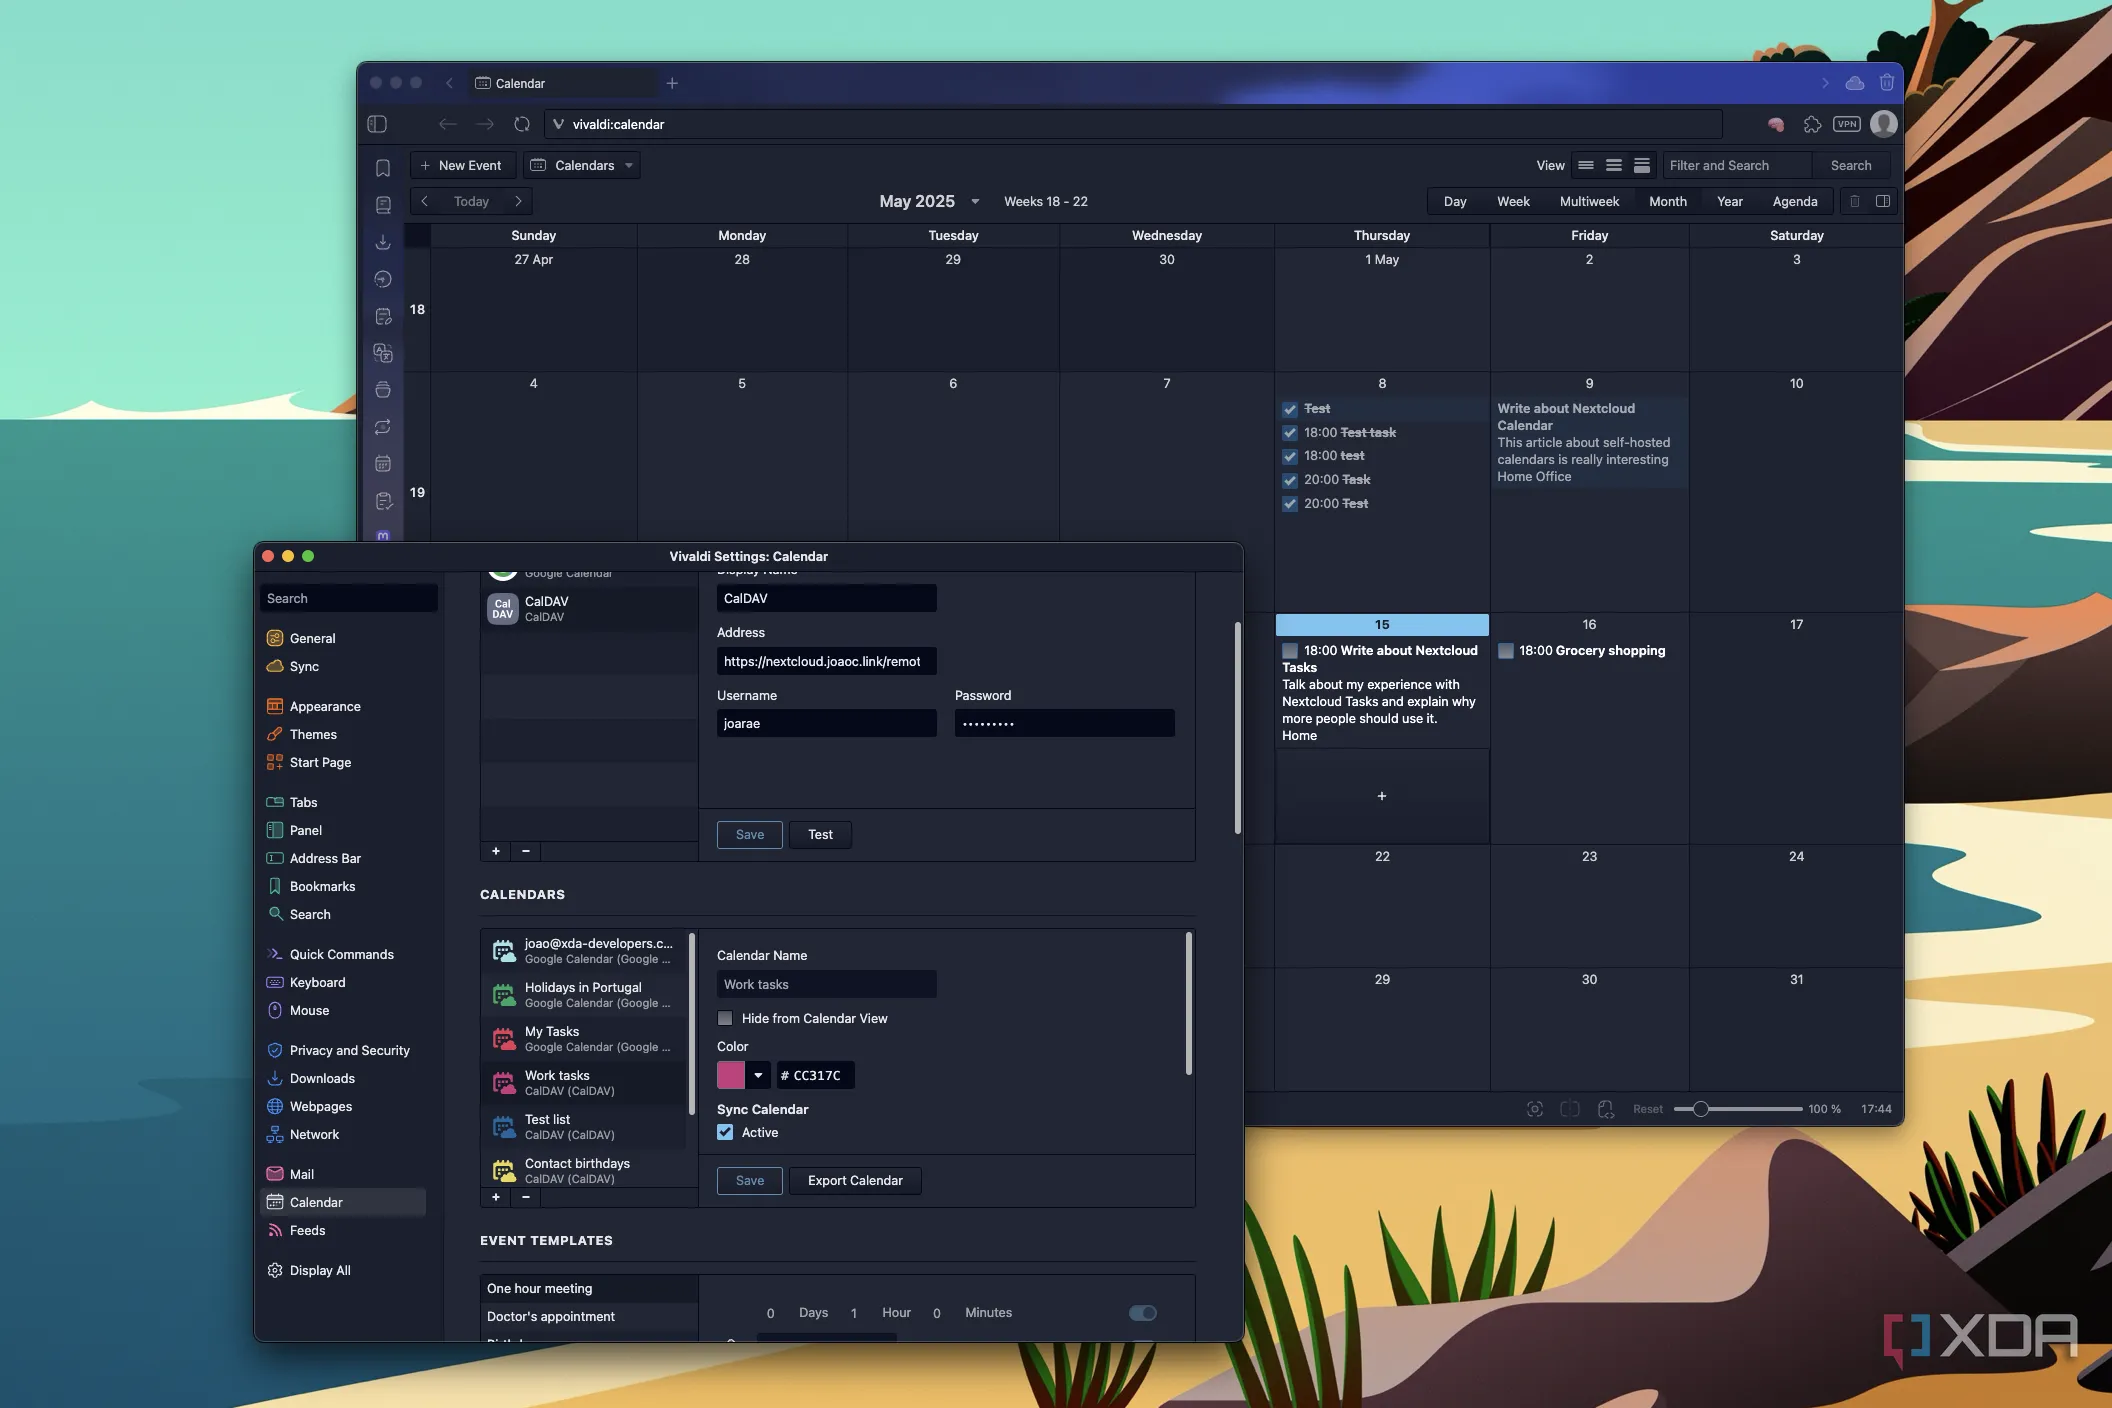
Task: Click the Filter and Search field
Action: coord(1737,165)
